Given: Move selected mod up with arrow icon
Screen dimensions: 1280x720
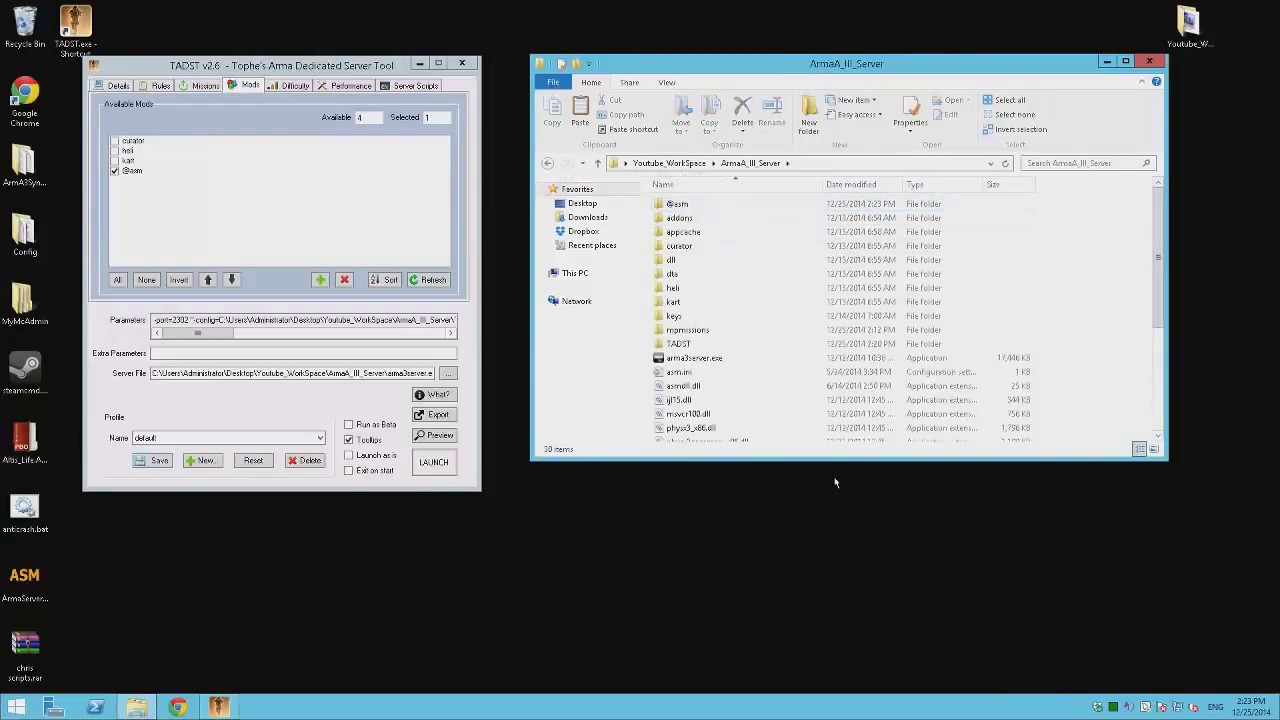Looking at the screenshot, I should [x=208, y=280].
